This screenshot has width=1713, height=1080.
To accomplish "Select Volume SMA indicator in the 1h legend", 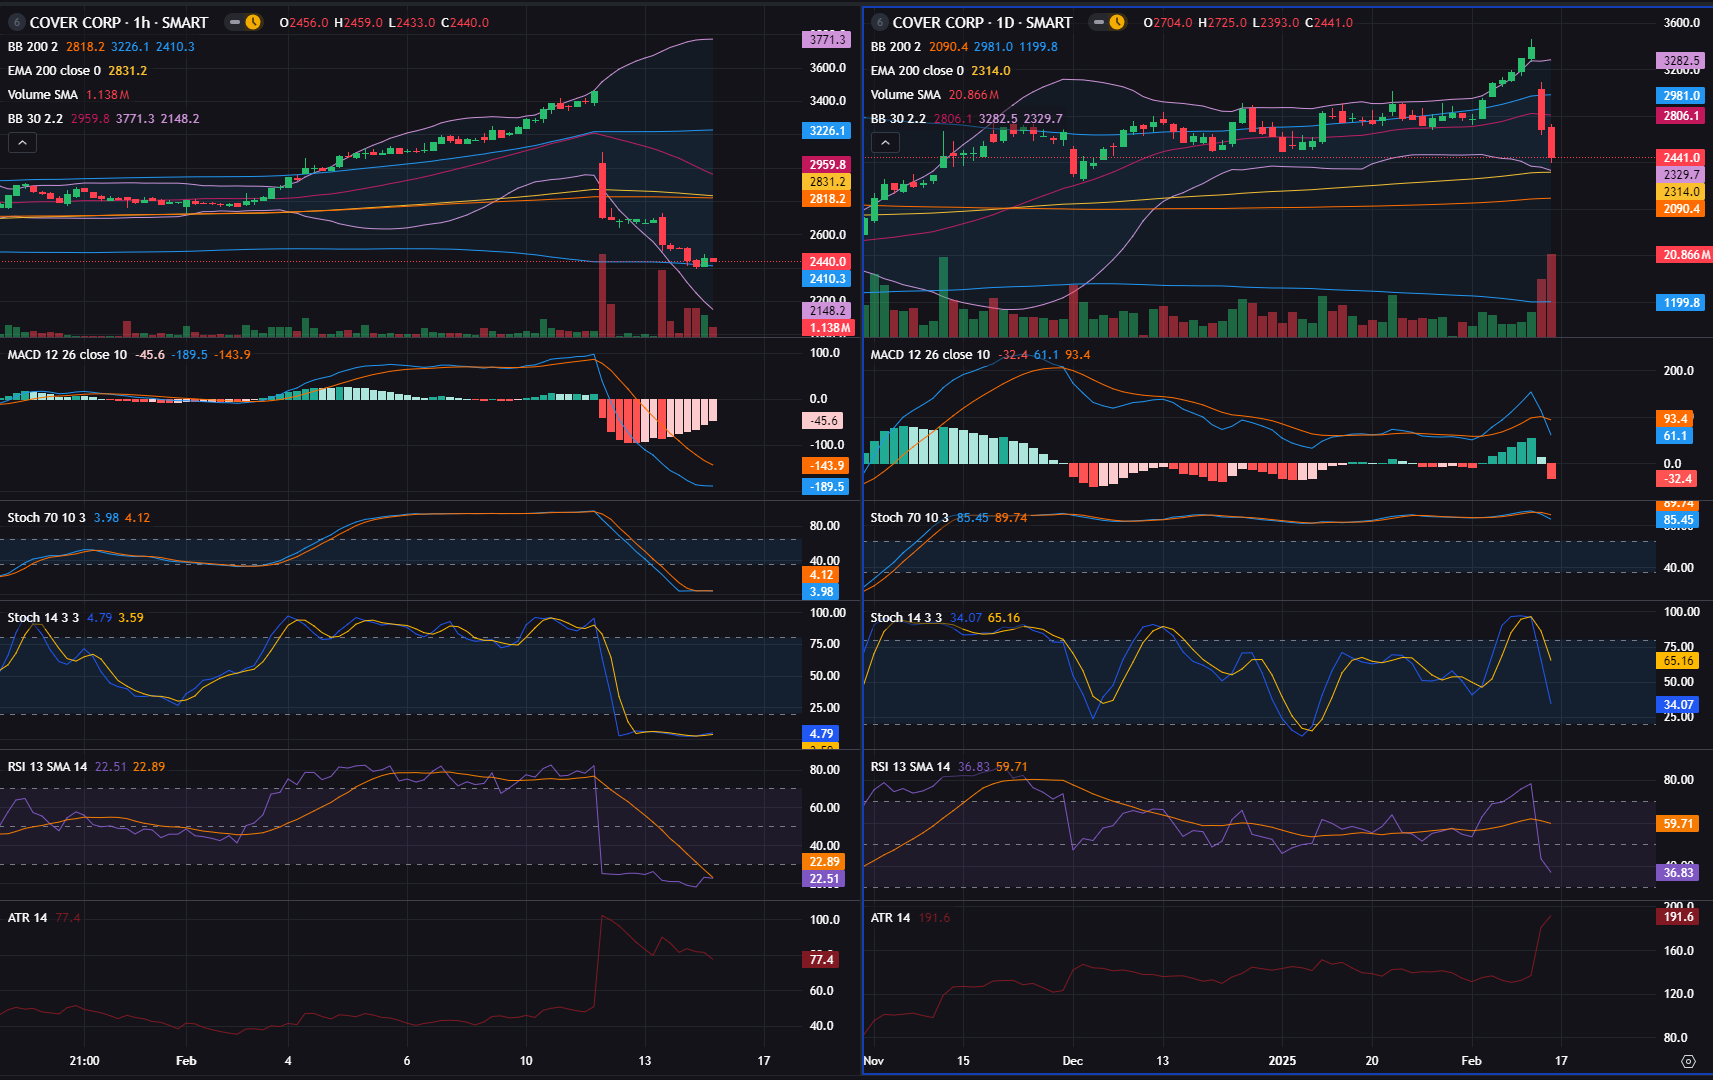I will 42,95.
